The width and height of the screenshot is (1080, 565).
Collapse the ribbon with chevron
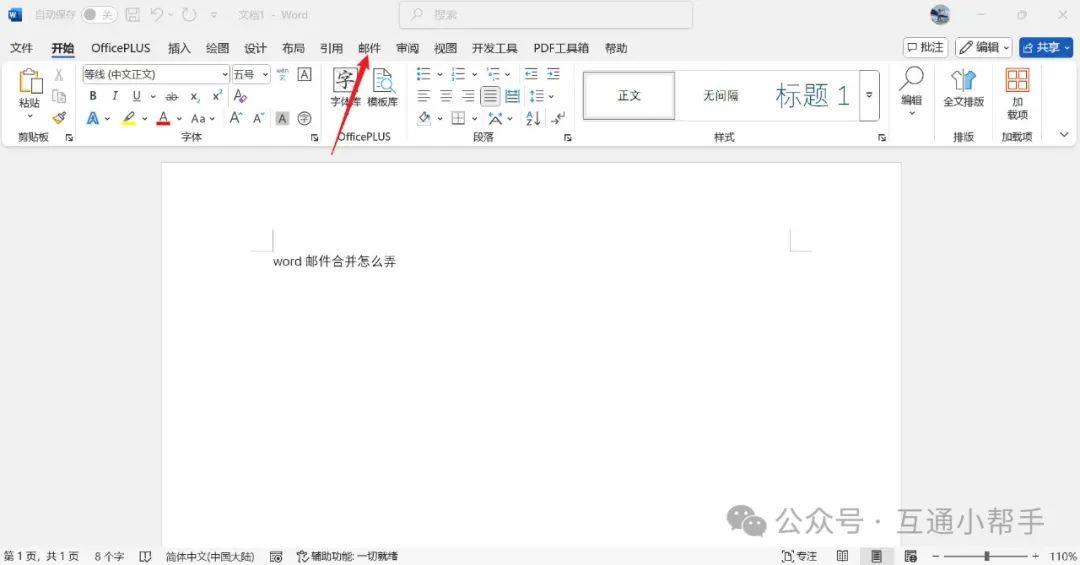coord(1064,135)
